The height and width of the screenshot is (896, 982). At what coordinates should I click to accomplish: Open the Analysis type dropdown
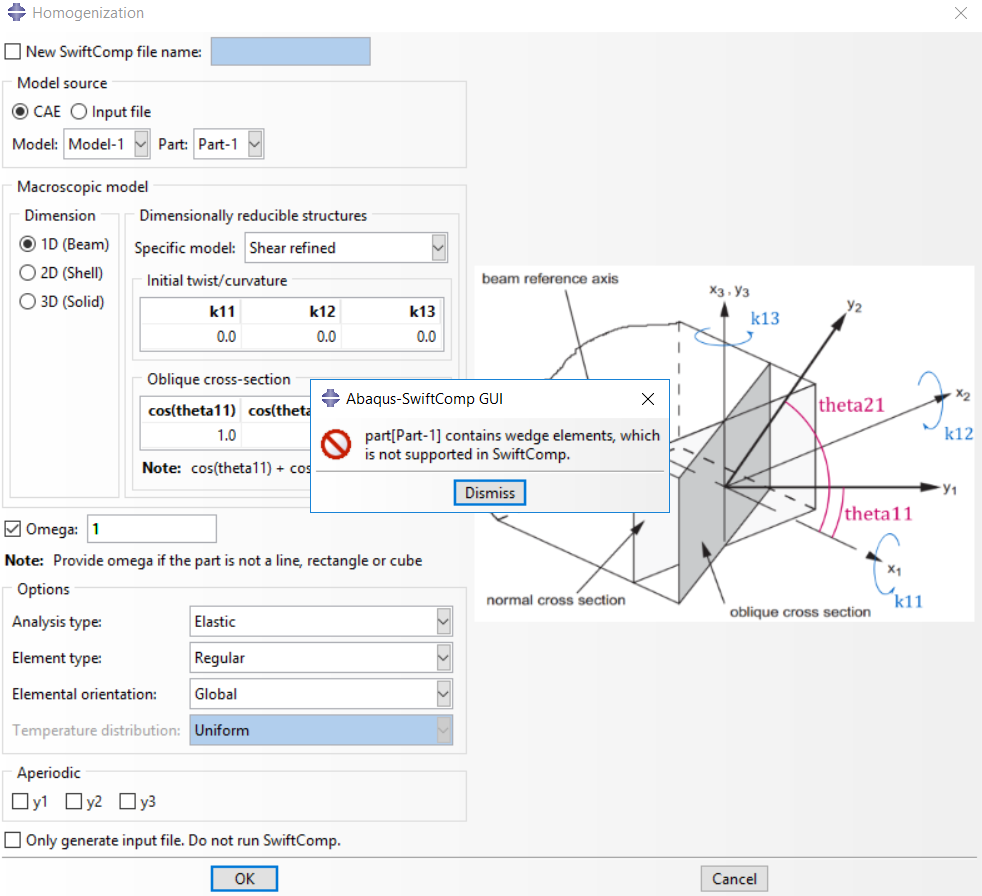(x=443, y=622)
